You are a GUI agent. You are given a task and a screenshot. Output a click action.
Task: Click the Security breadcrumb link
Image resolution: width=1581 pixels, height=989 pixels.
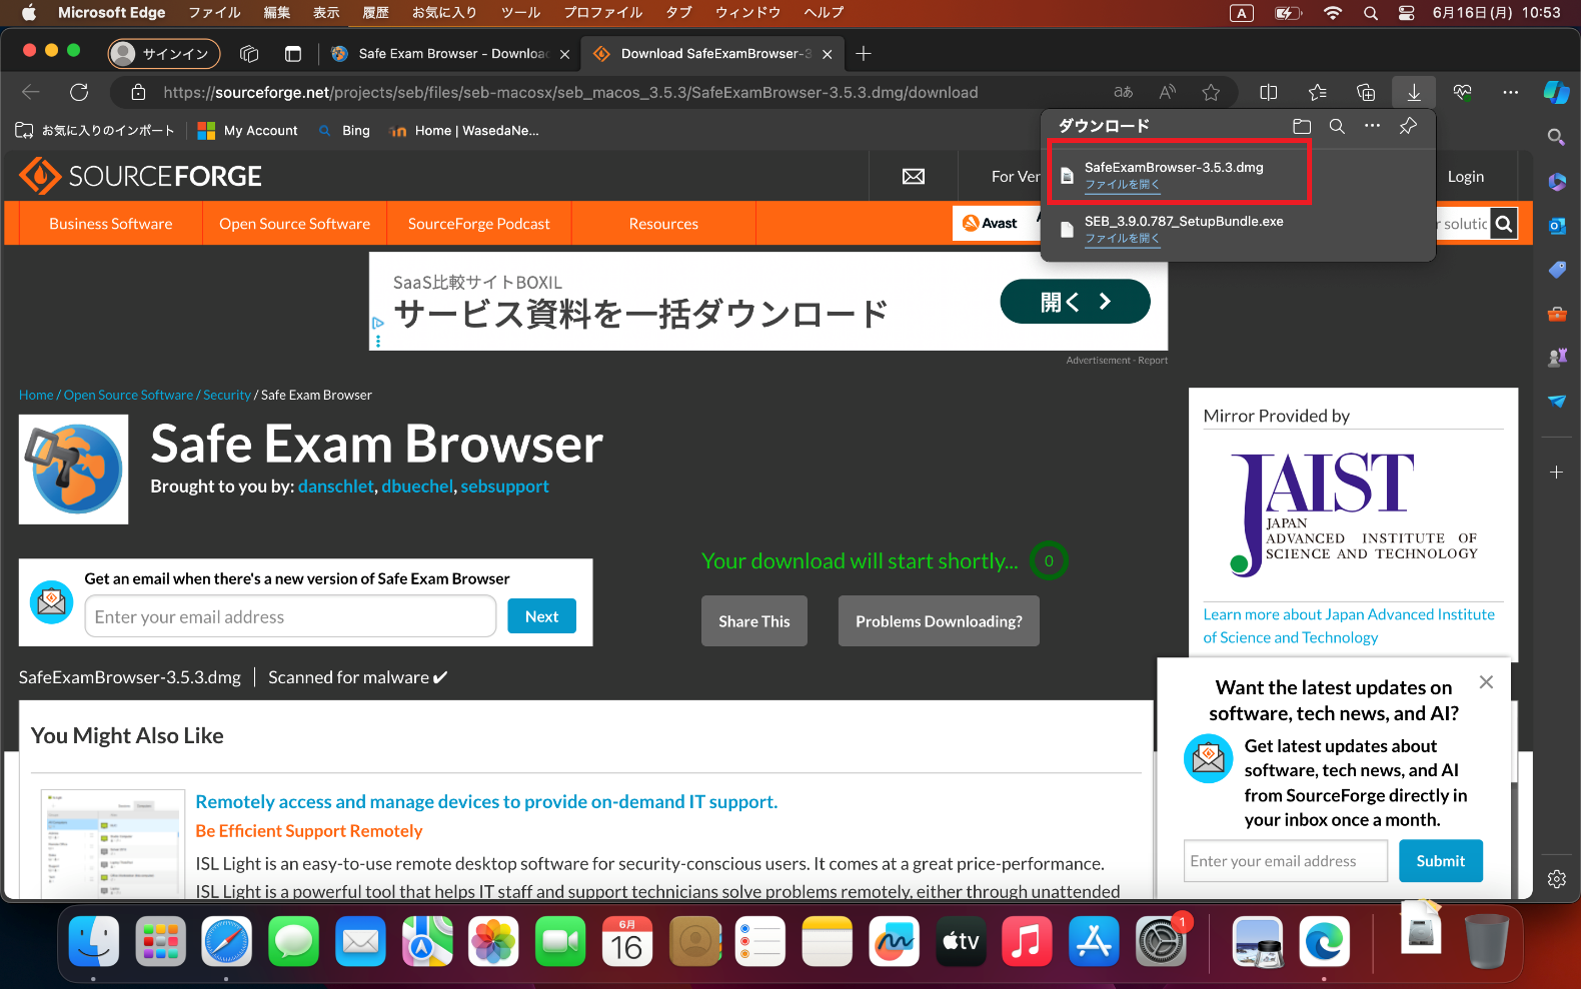point(227,395)
